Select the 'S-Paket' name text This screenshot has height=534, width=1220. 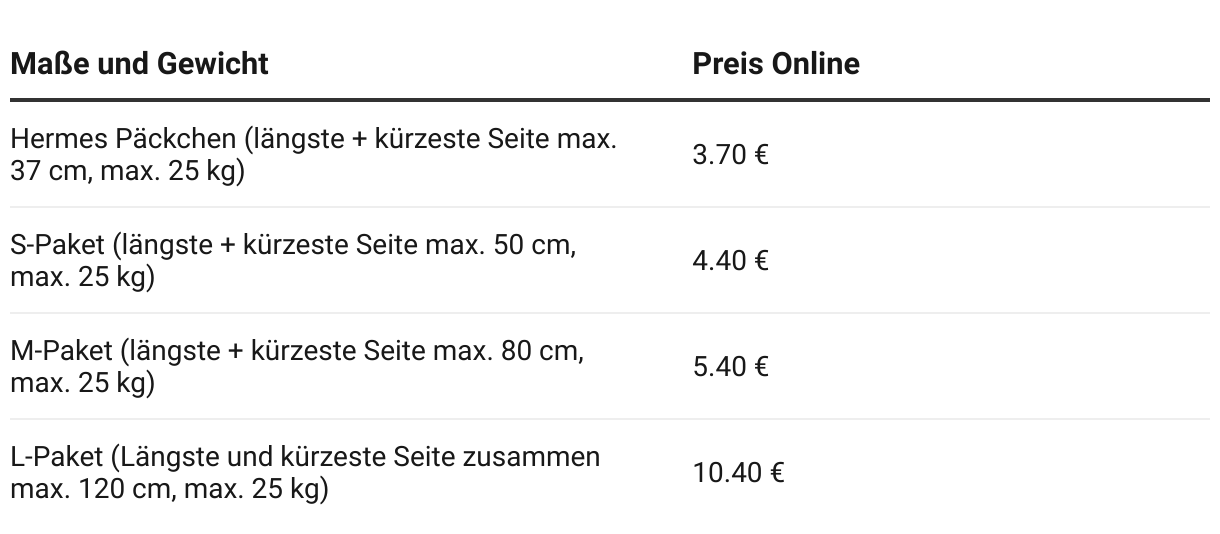coord(56,245)
